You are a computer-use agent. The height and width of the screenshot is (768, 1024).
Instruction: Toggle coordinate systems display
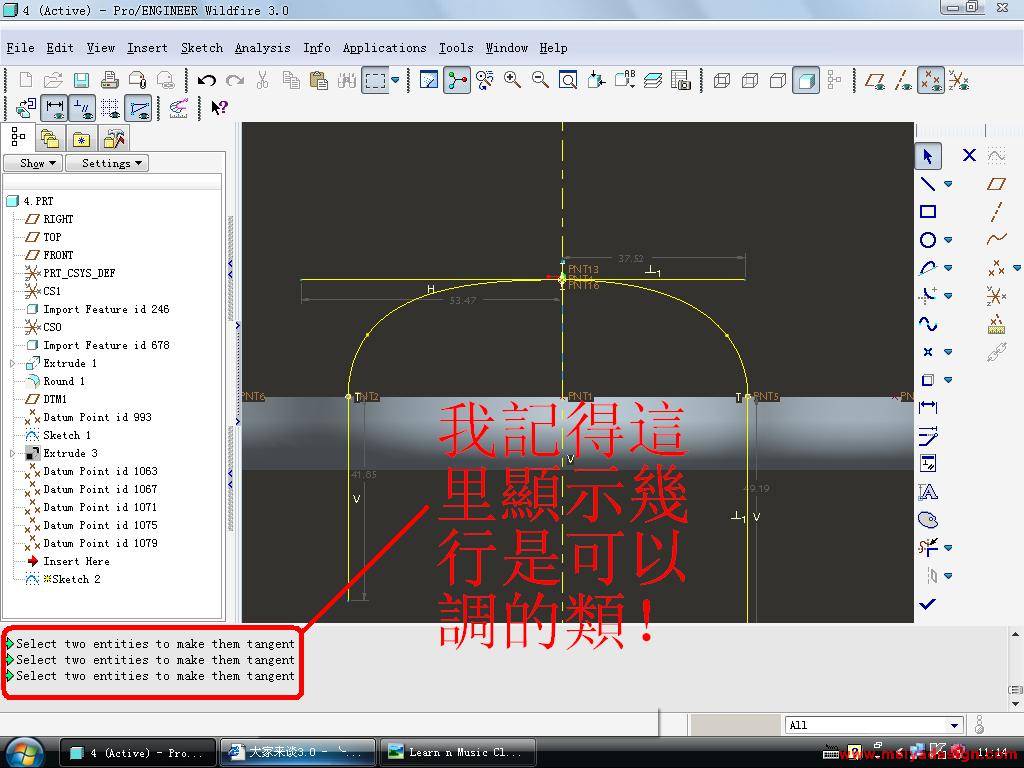coord(959,80)
